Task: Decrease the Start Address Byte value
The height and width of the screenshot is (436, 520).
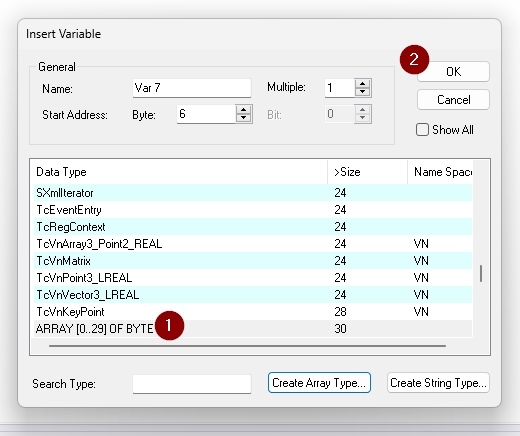Action: point(244,118)
